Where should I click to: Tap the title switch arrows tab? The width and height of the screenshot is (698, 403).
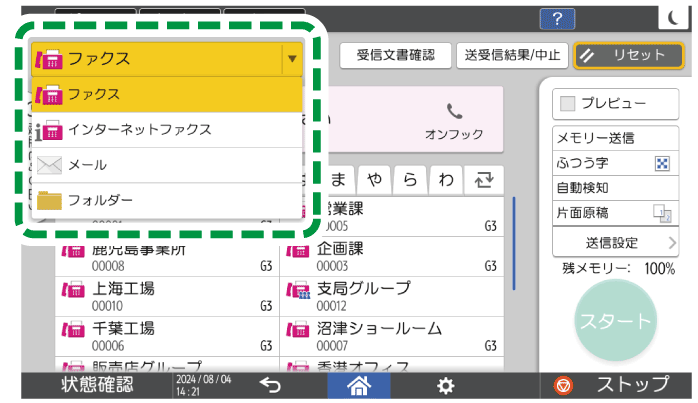point(484,180)
